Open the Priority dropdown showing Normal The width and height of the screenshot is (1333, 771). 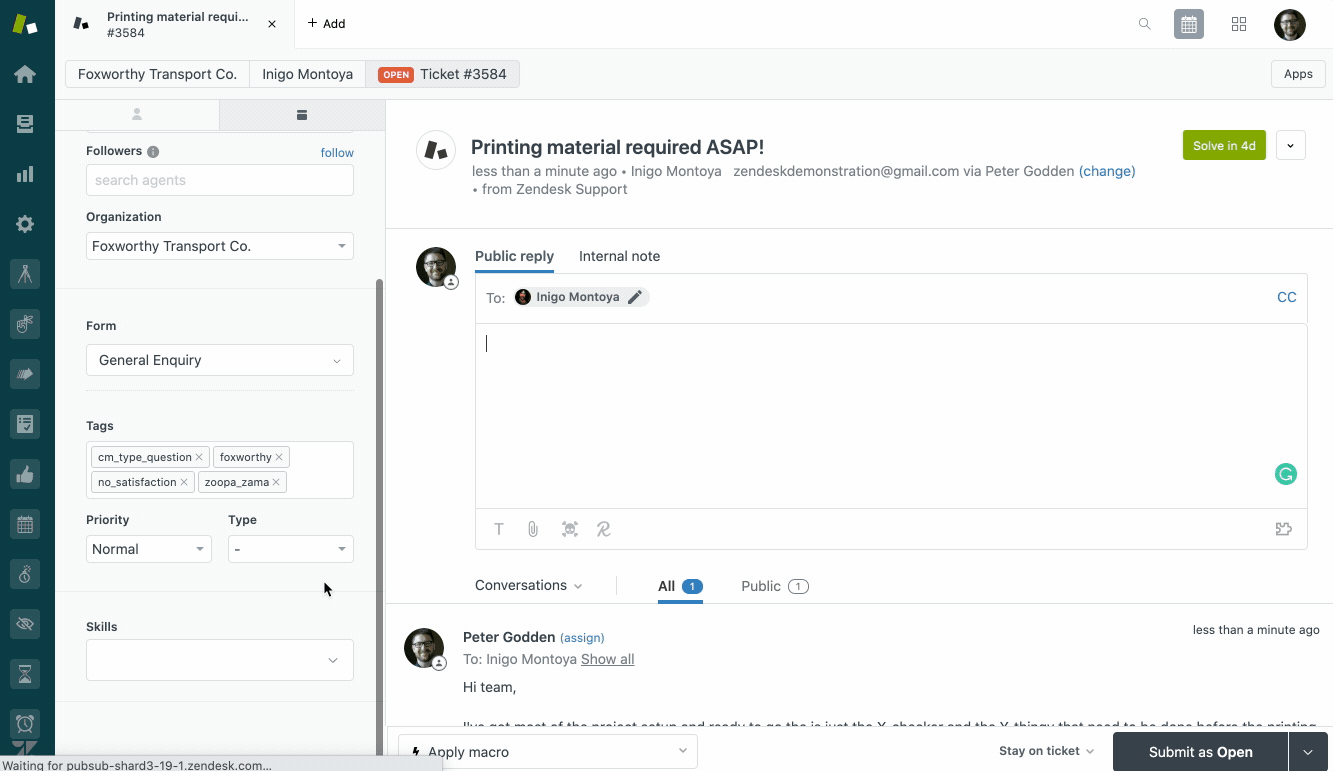tap(149, 549)
